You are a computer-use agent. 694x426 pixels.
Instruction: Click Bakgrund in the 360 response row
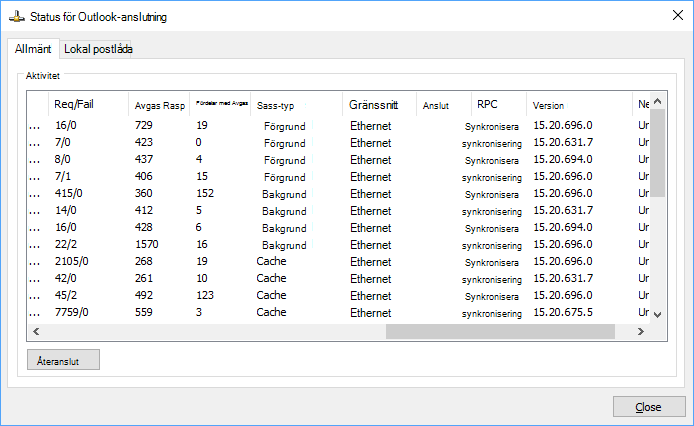[x=284, y=194]
